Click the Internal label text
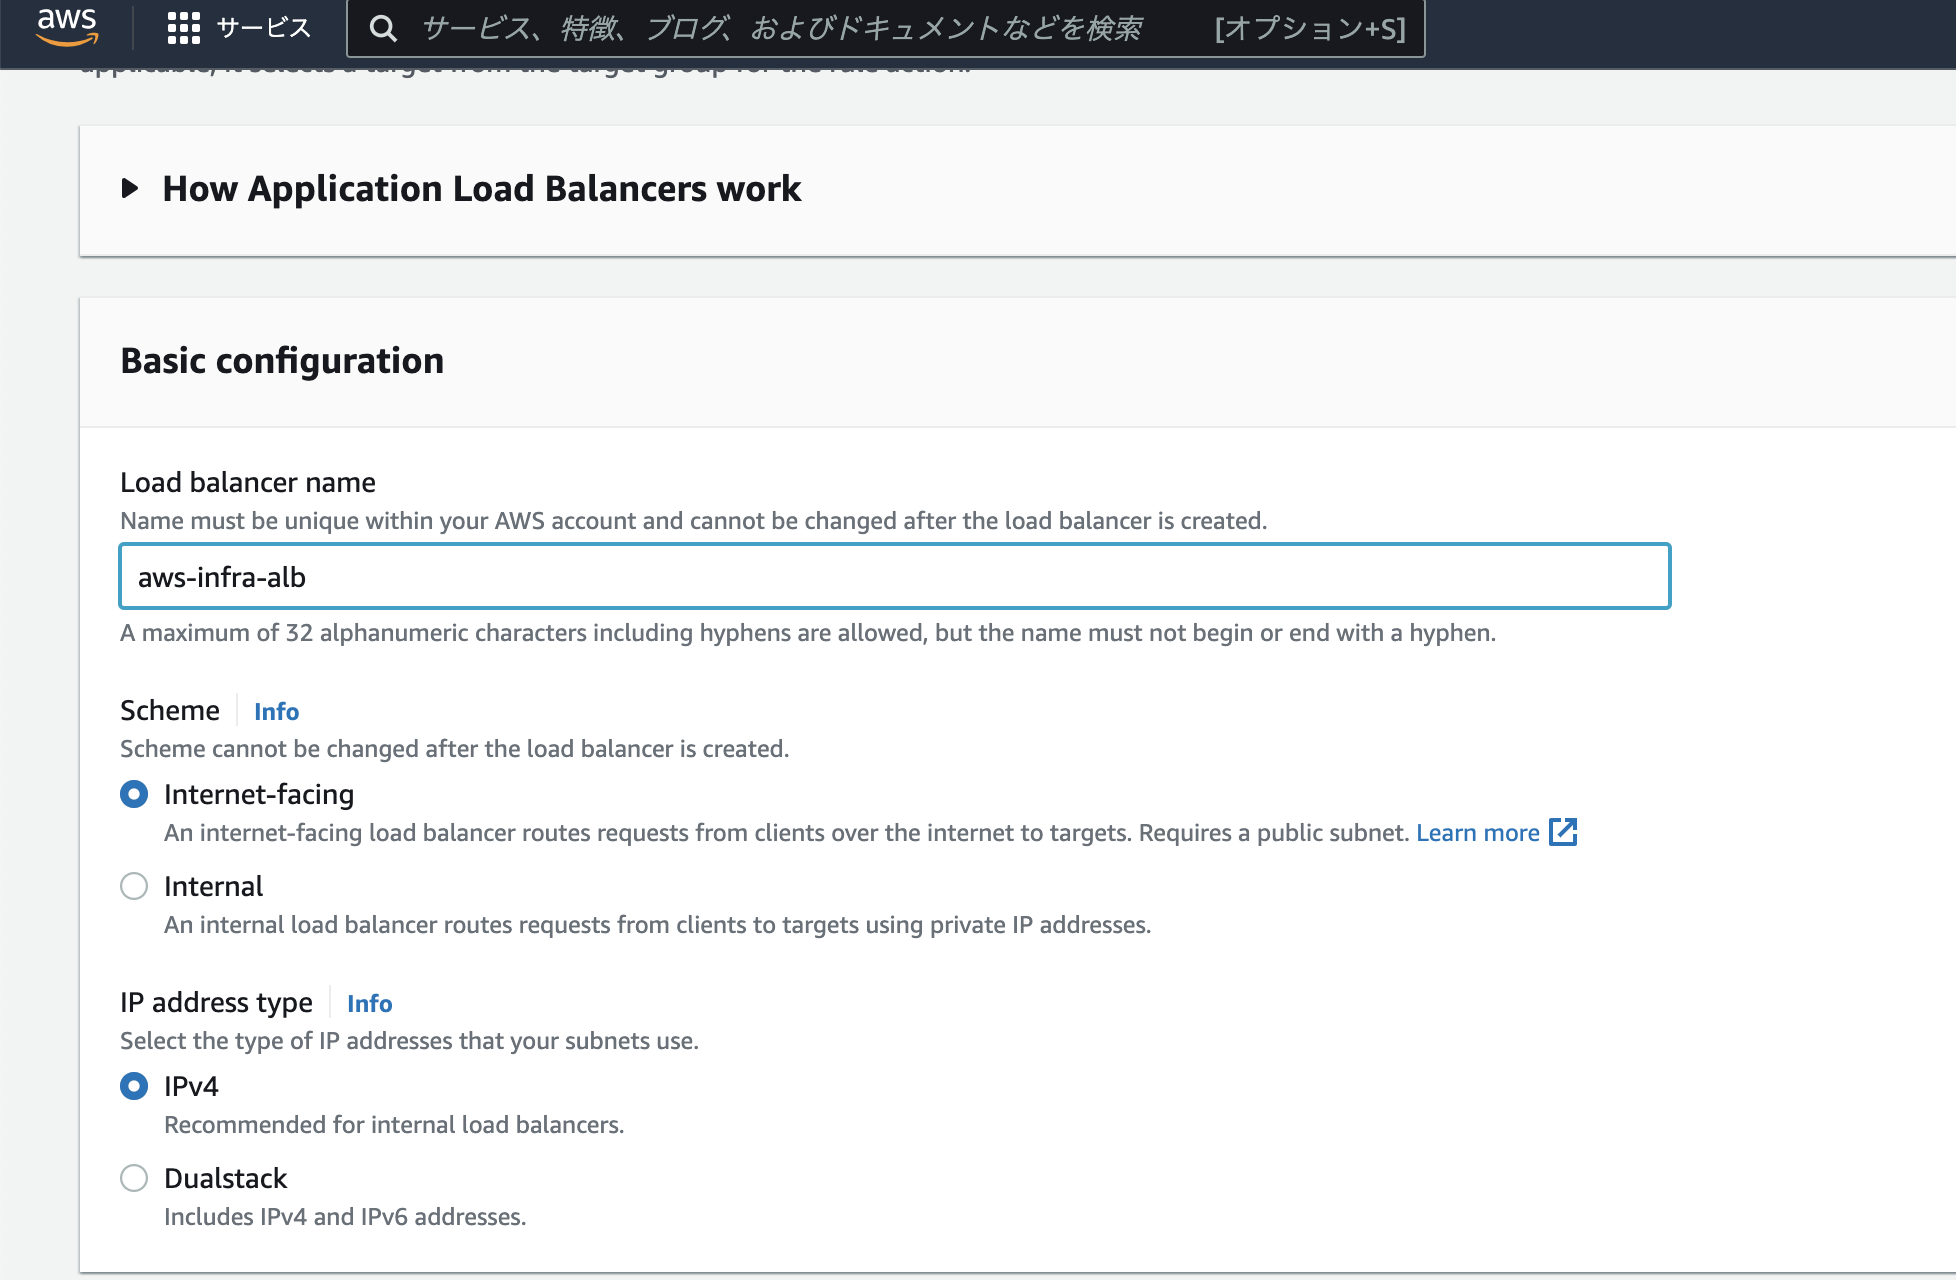The width and height of the screenshot is (1956, 1280). pos(213,886)
